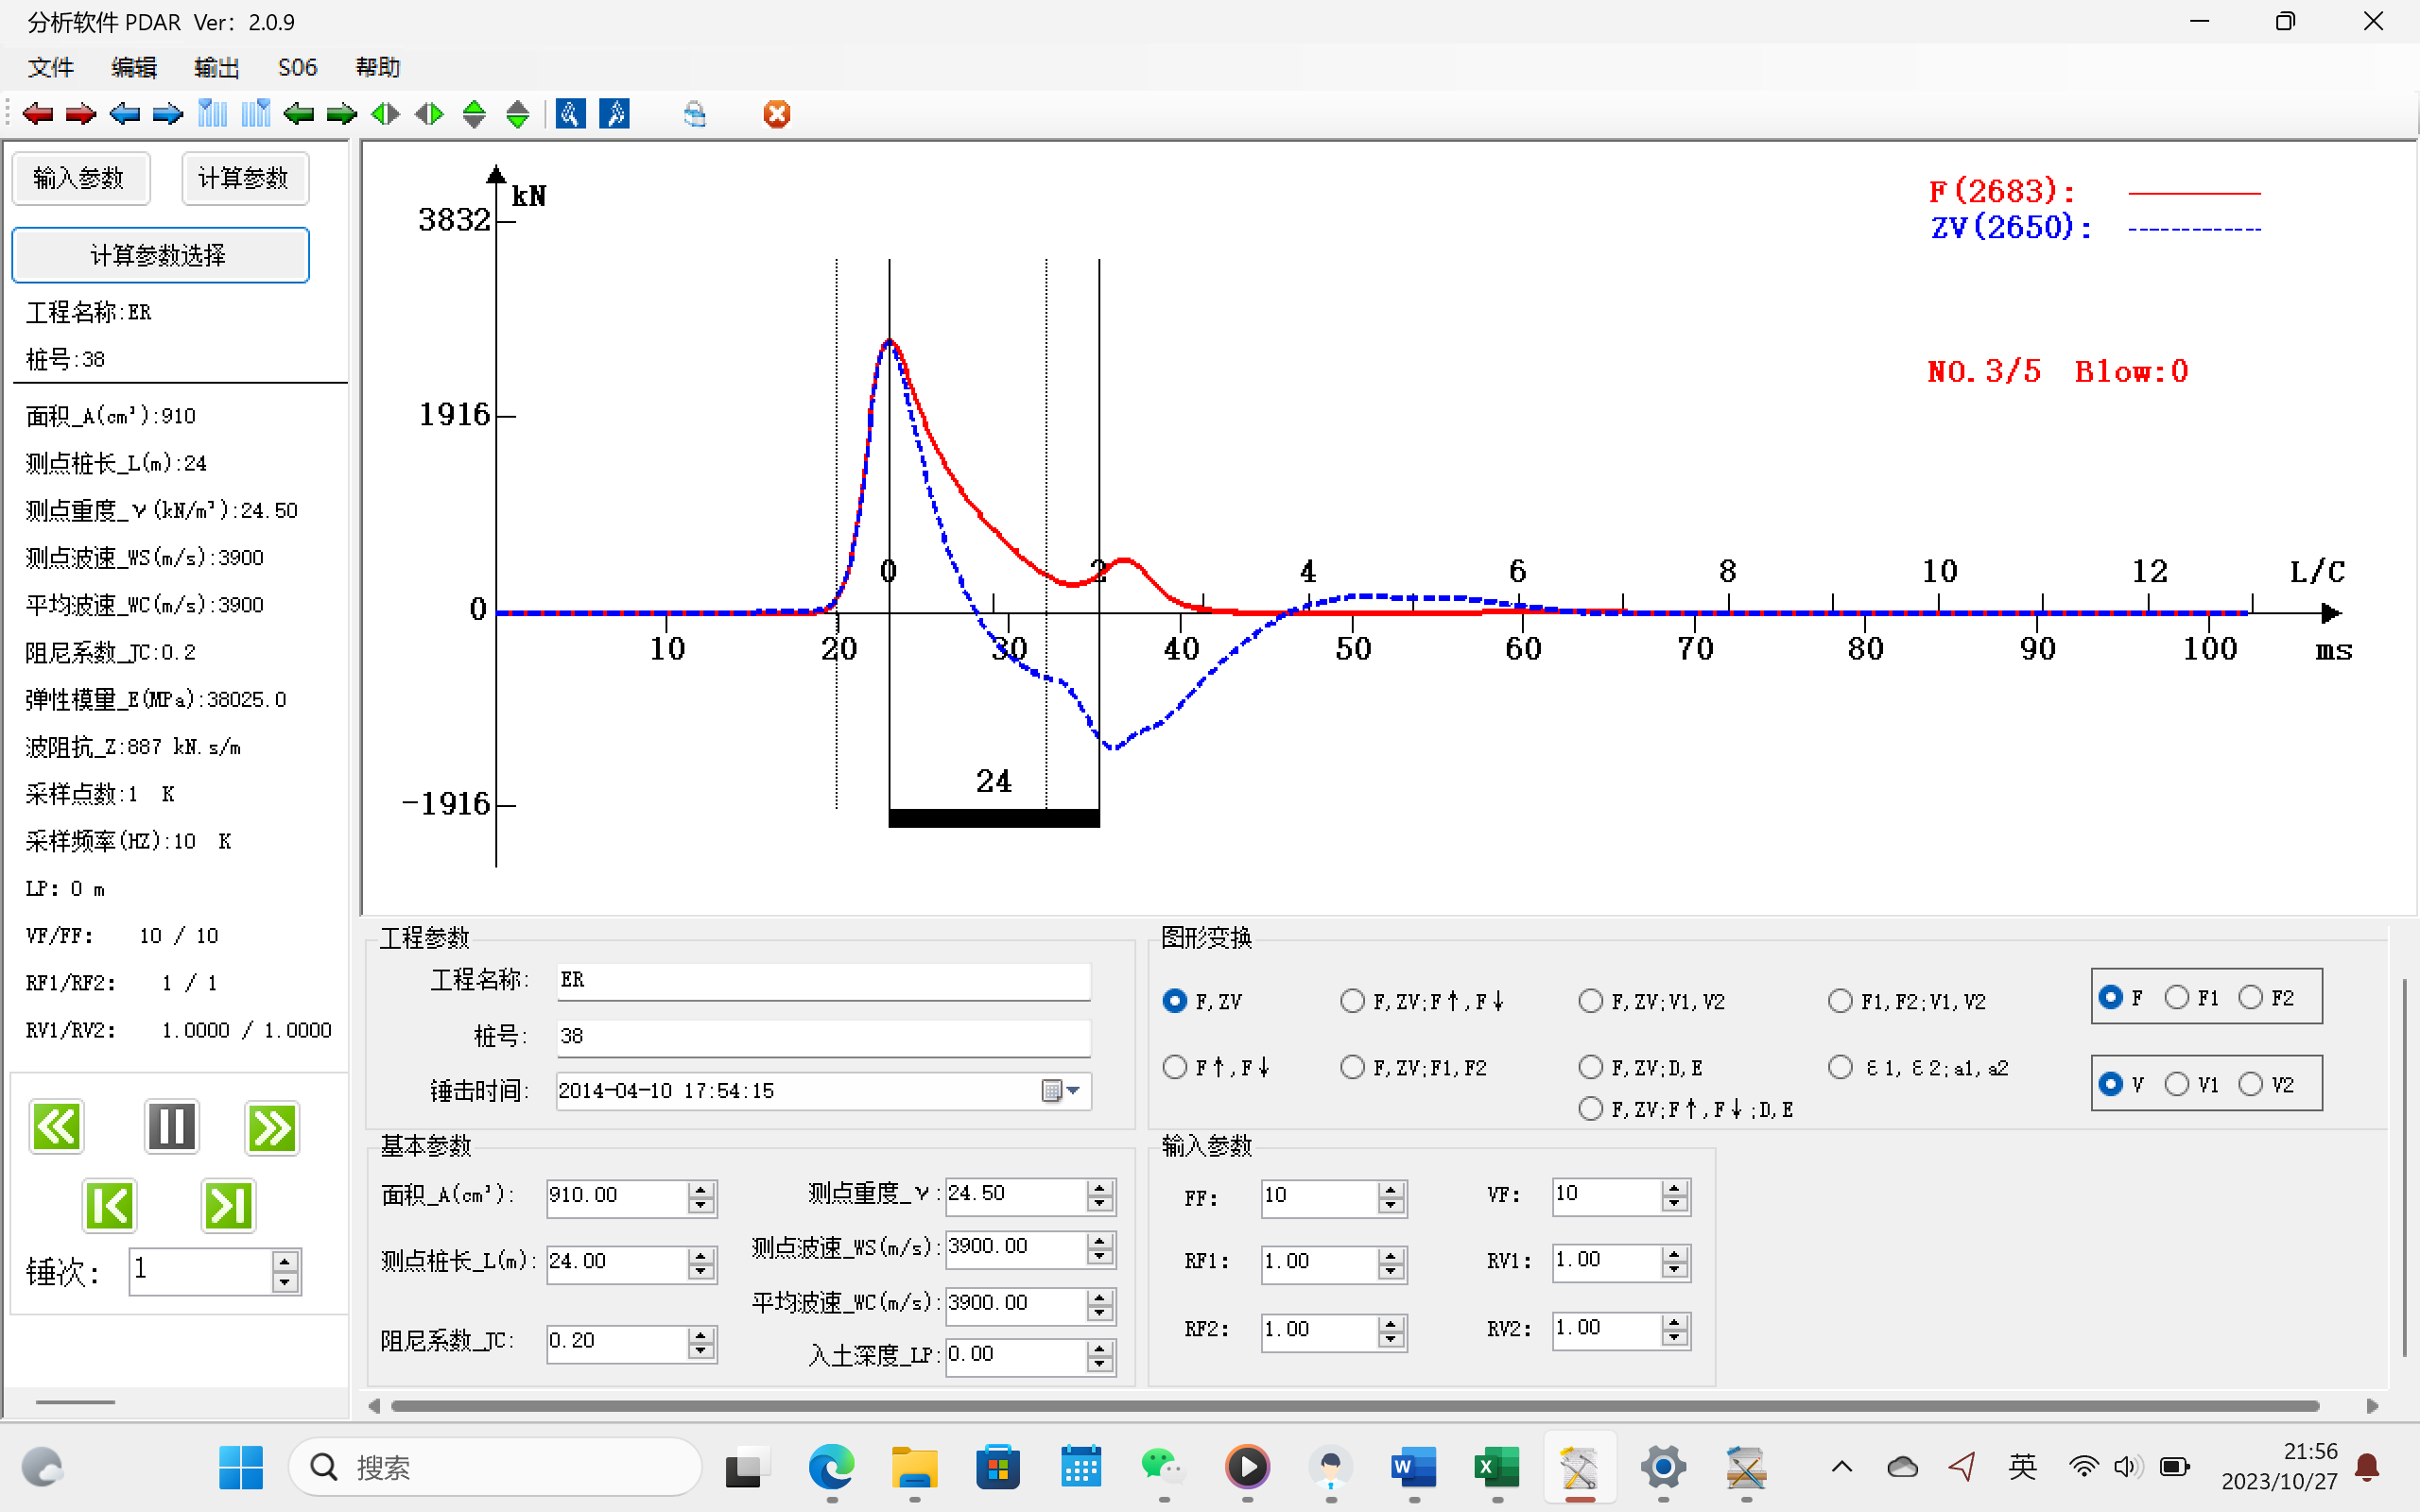
Task: Click the red left arrow toolbar icon
Action: pos(38,114)
